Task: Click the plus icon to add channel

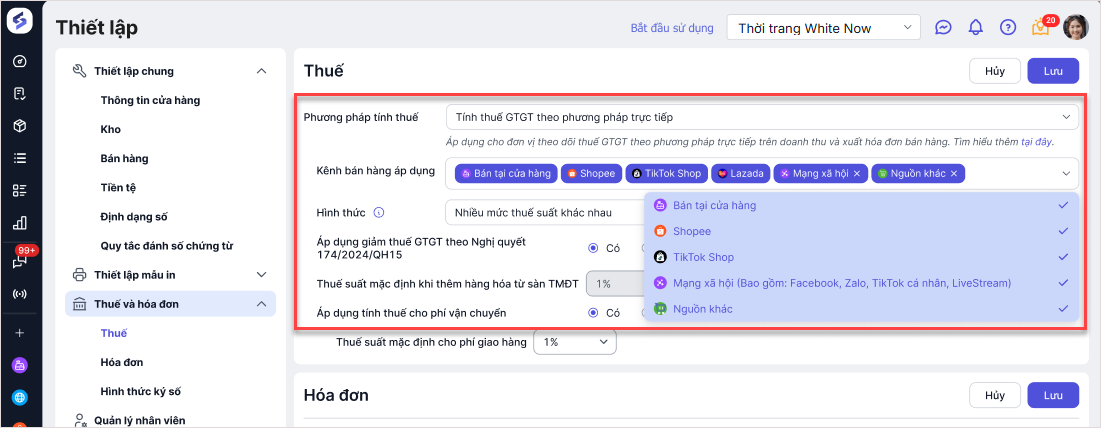Action: 20,333
